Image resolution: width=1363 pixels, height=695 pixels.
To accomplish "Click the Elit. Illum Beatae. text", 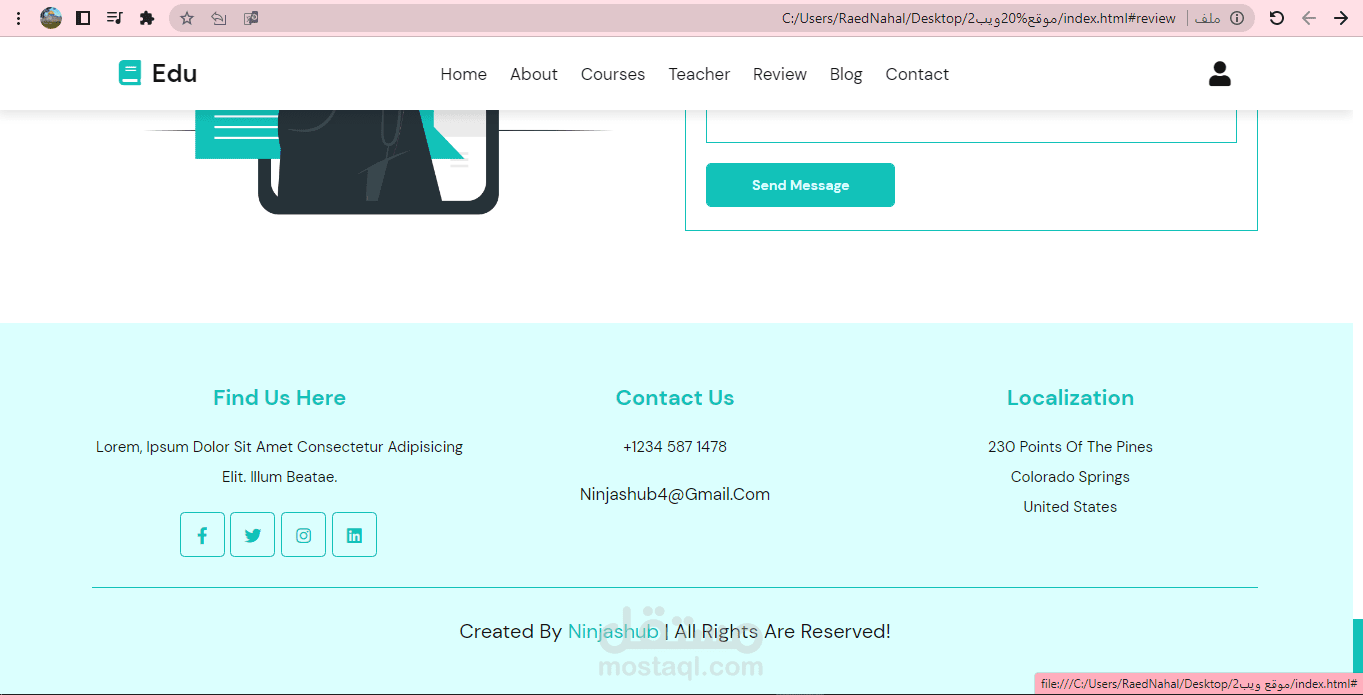I will [x=279, y=477].
